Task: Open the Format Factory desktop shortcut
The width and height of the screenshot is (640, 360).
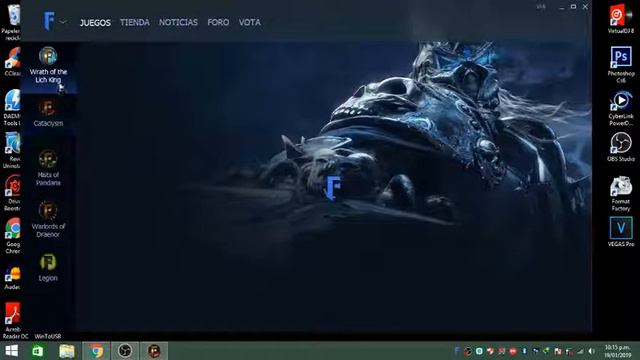Action: click(x=621, y=194)
